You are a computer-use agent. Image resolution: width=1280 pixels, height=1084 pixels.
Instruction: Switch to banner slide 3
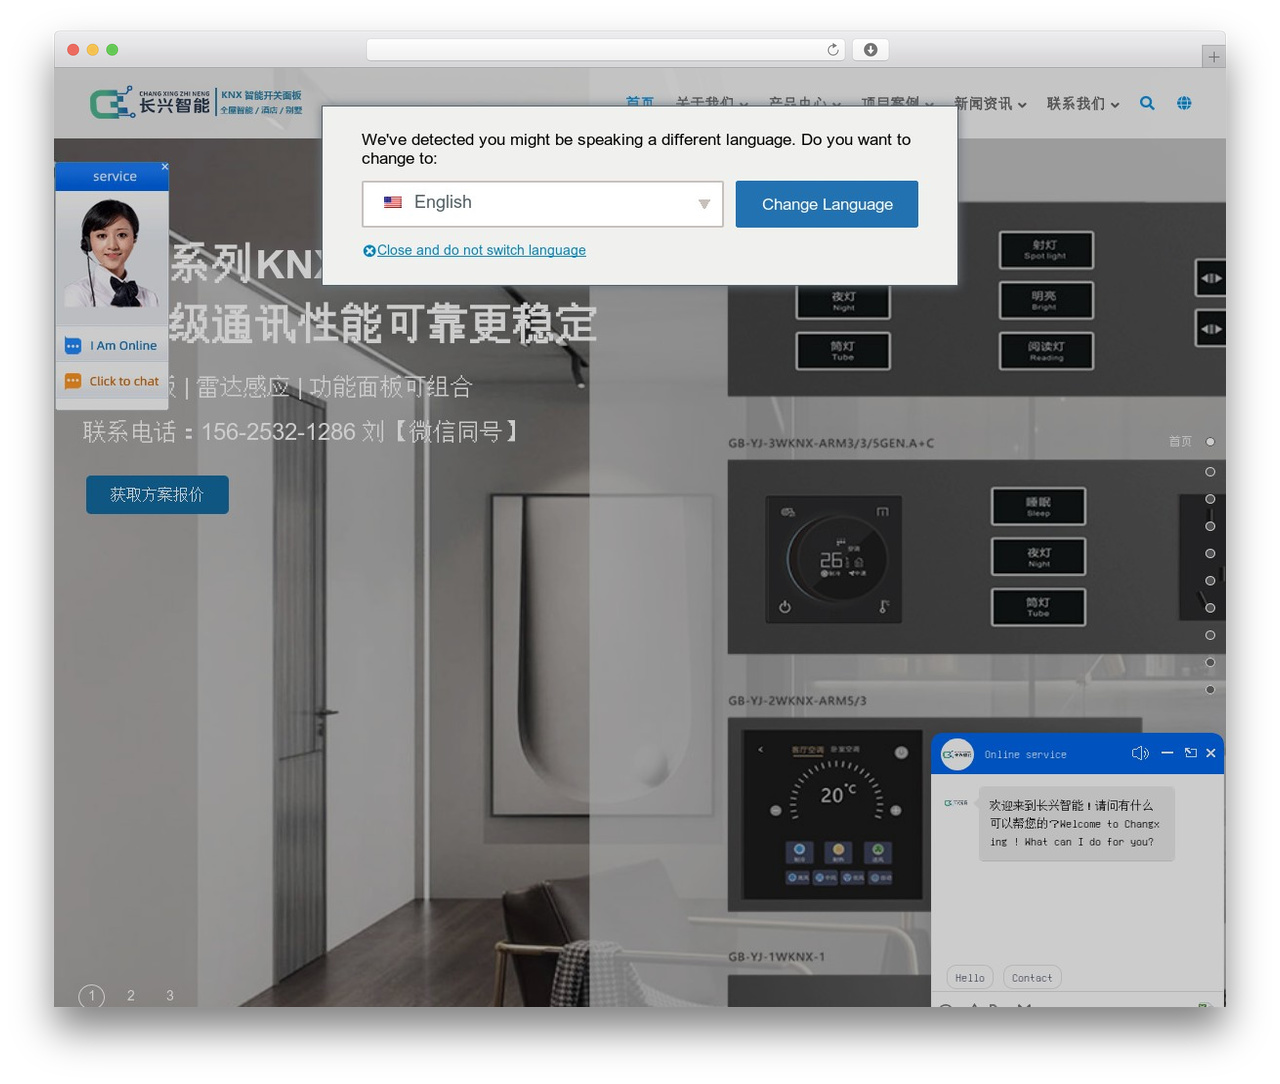[170, 996]
